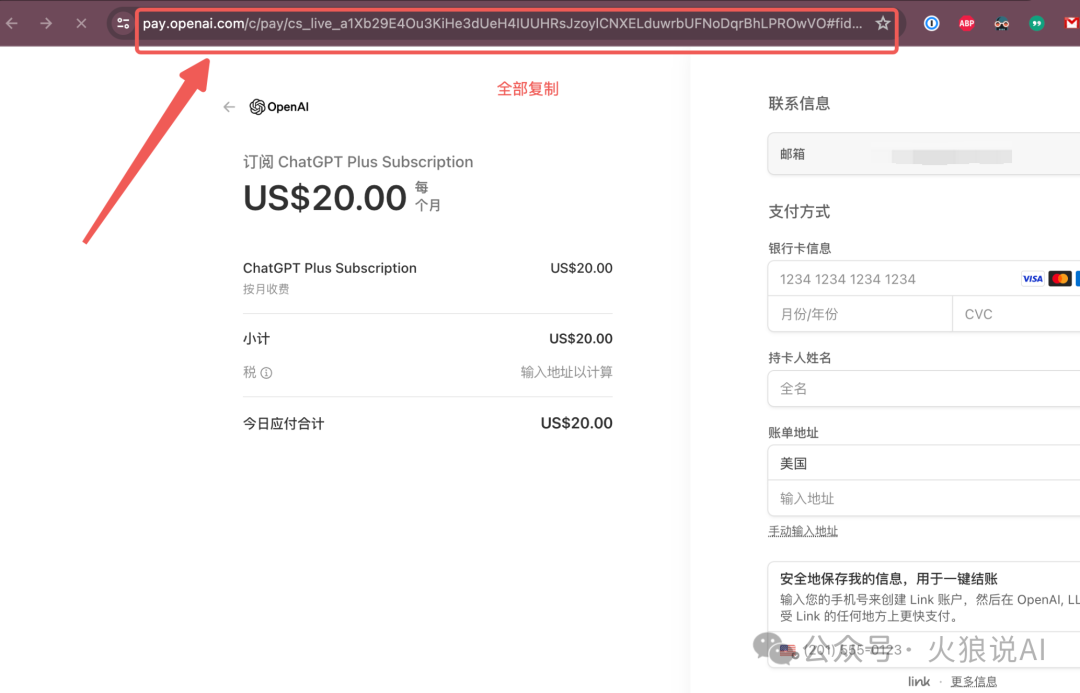1080x693 pixels.
Task: Focus the 月份/年份 expiry field
Action: pos(859,314)
